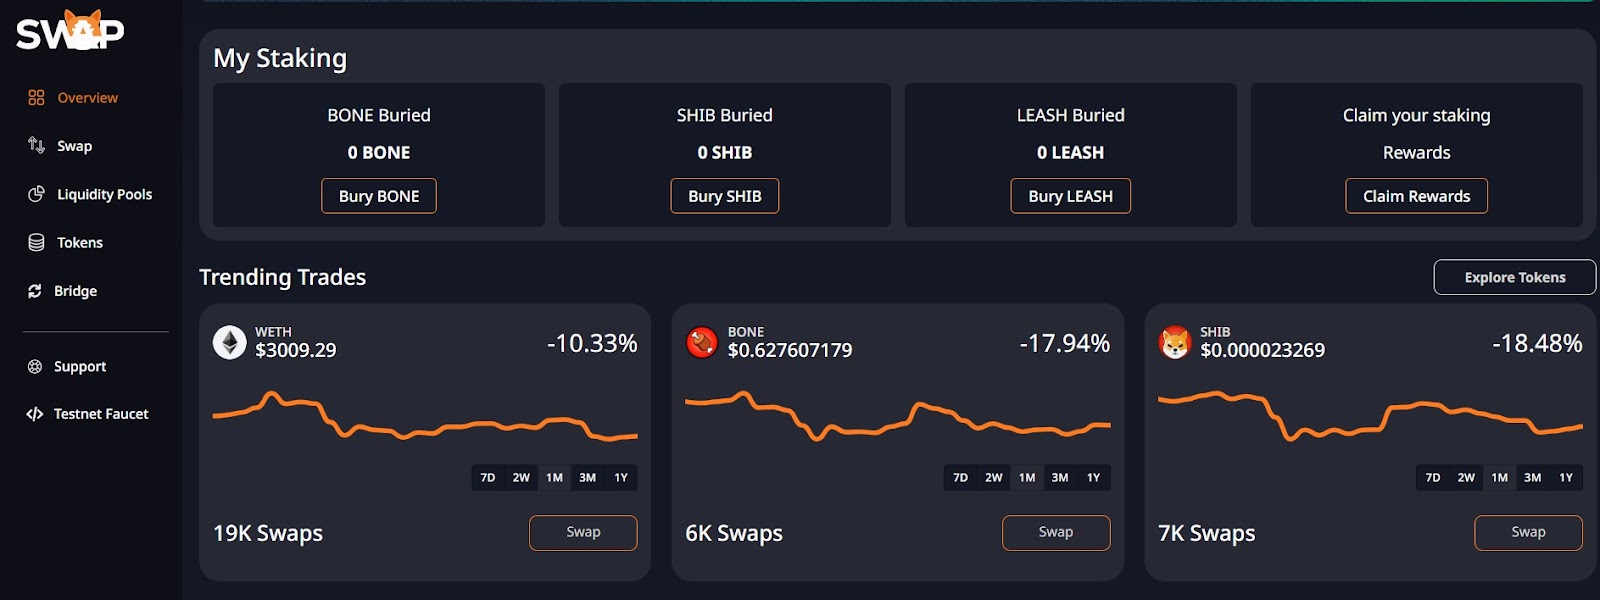Select the 1Y range on the SHIB chart
The height and width of the screenshot is (600, 1600).
[1566, 478]
